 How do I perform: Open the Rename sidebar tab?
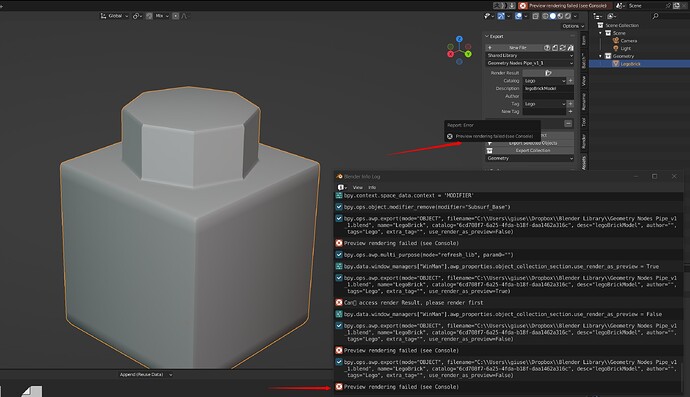[x=584, y=102]
